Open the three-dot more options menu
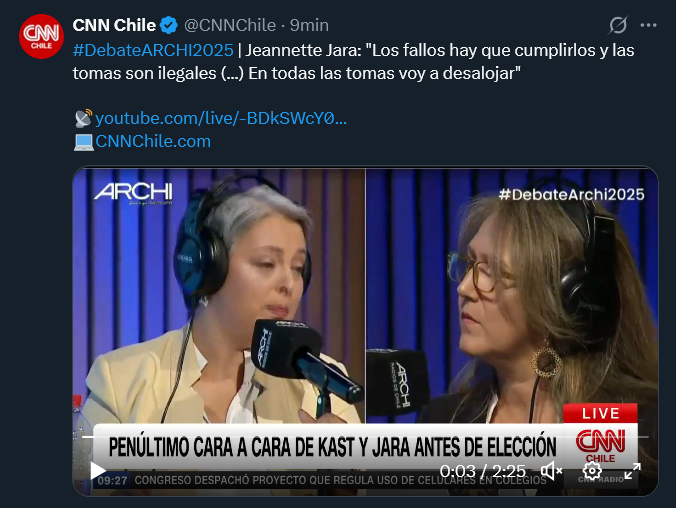This screenshot has height=508, width=676. click(648, 25)
